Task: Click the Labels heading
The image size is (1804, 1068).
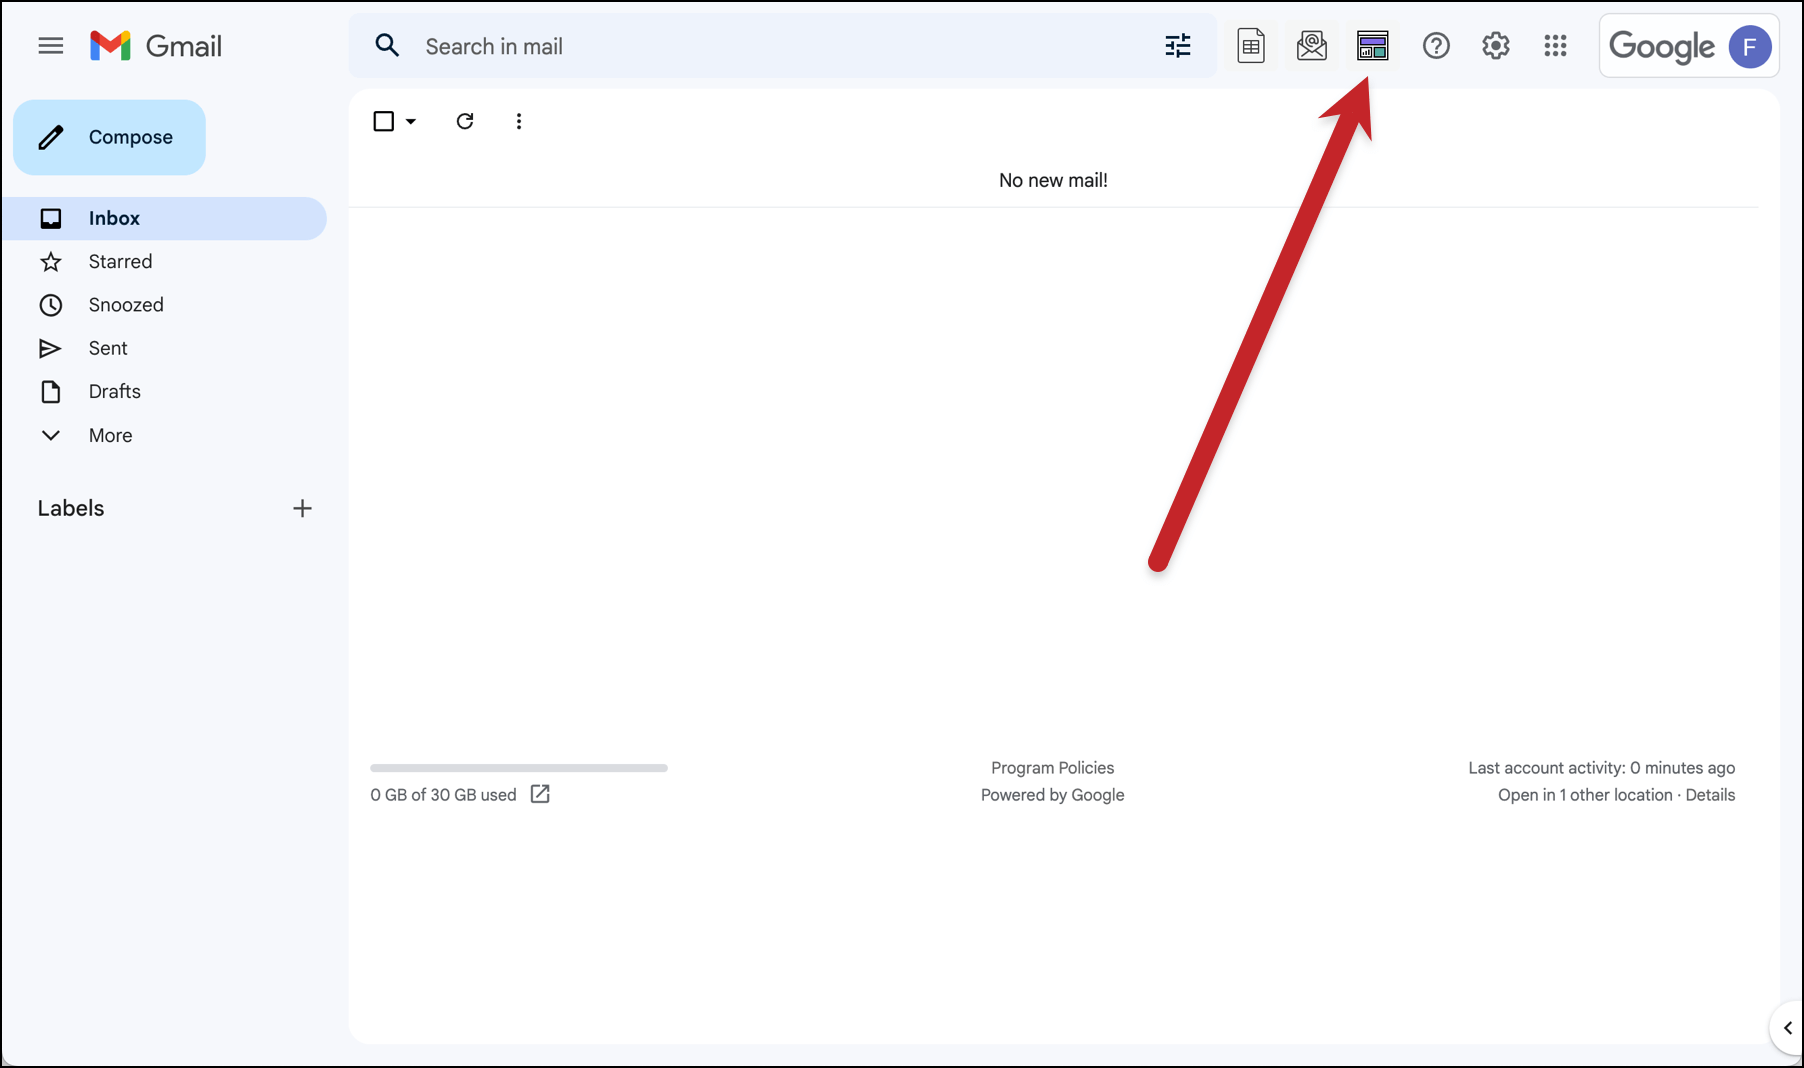Action: (71, 508)
